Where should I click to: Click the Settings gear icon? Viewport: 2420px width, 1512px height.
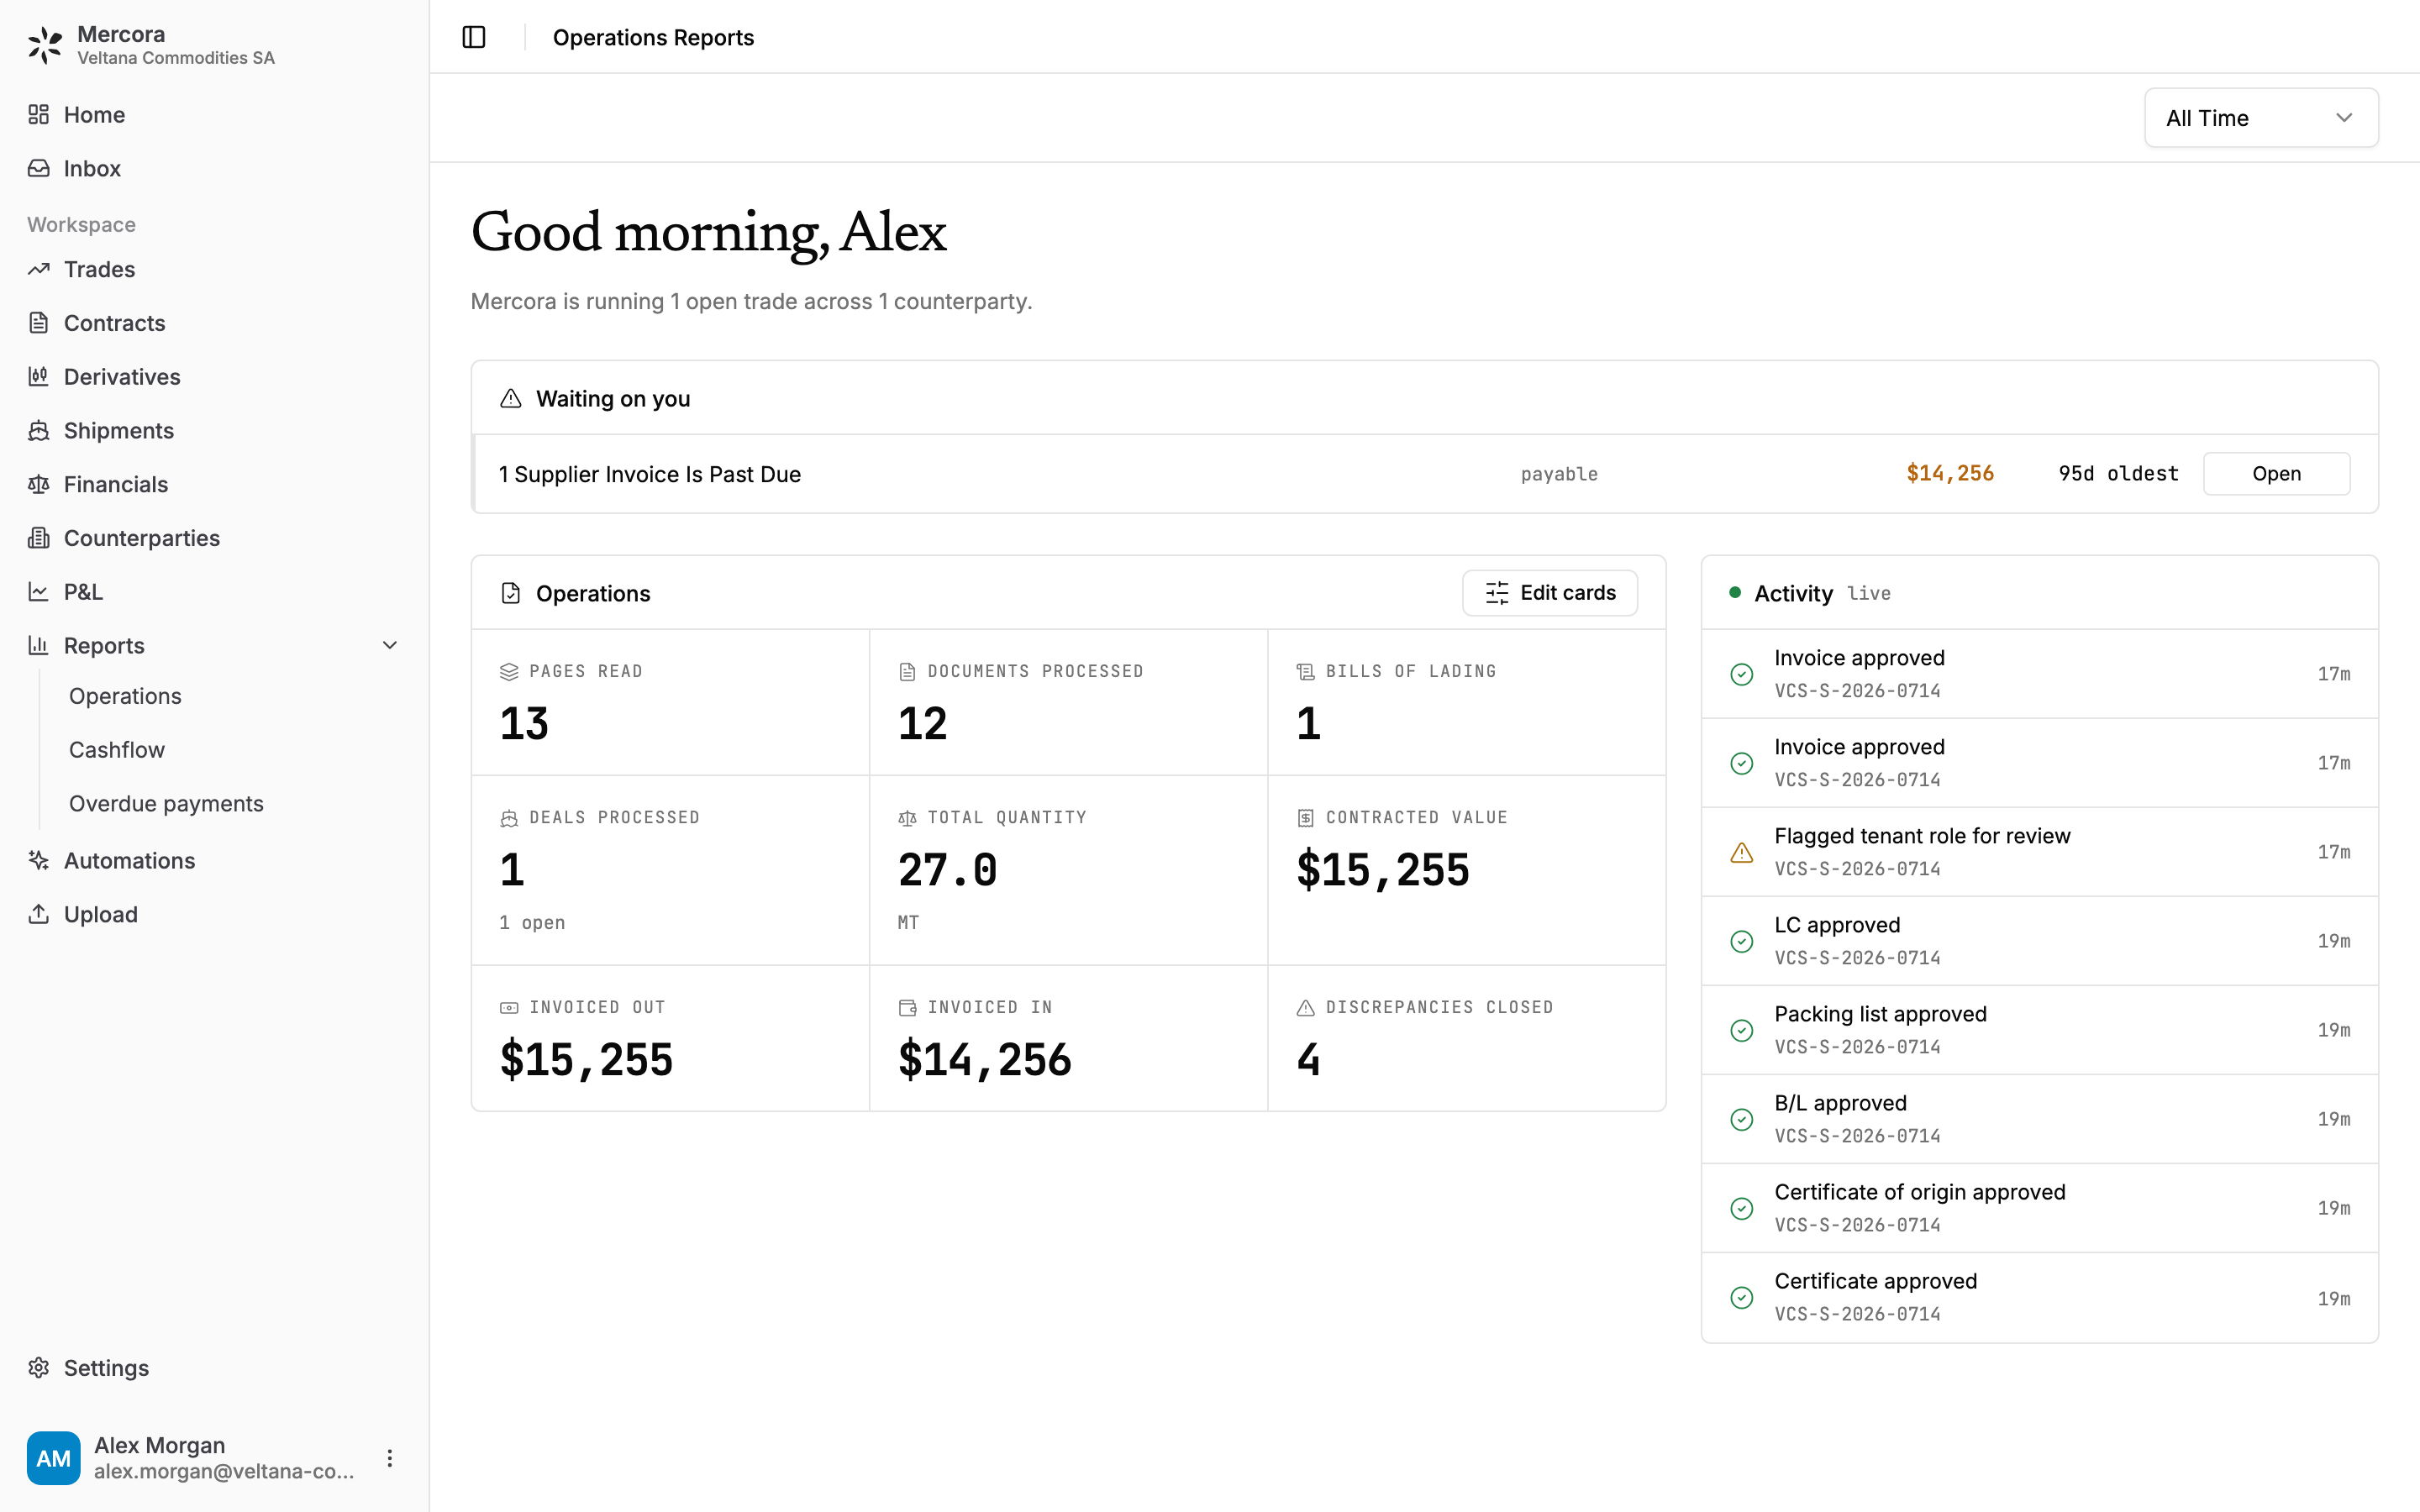tap(39, 1367)
